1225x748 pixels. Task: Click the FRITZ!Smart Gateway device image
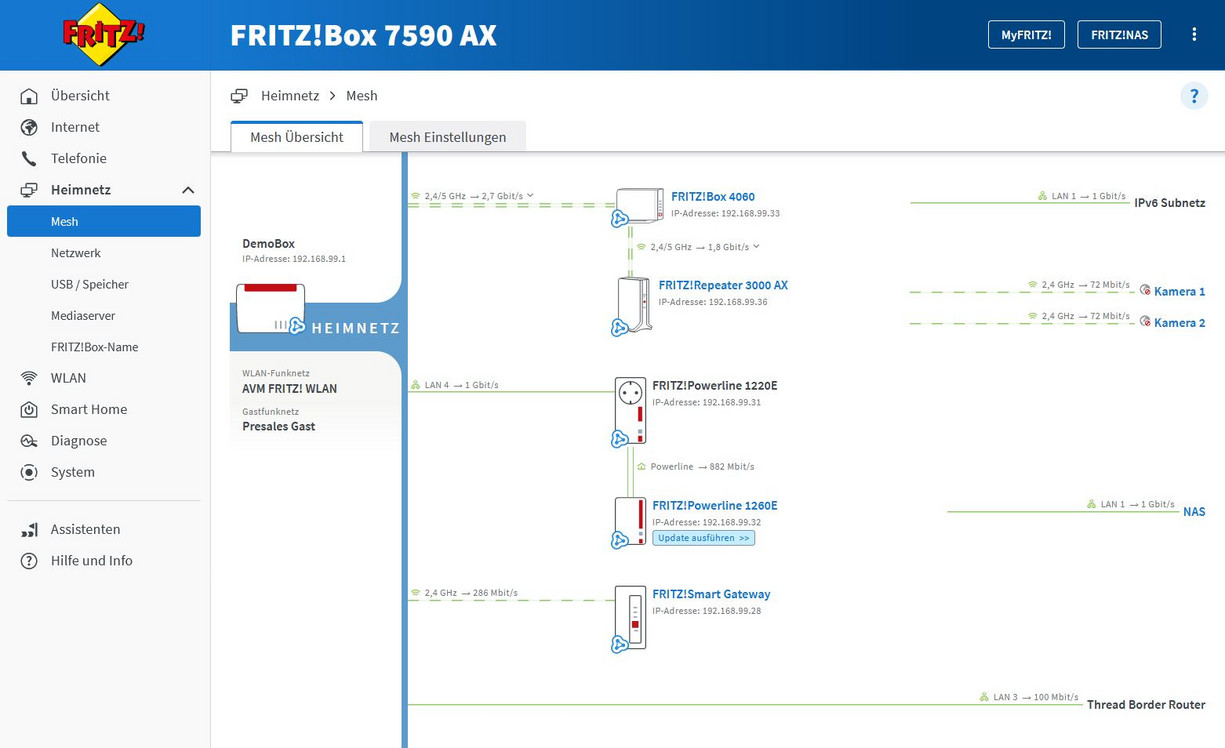[x=630, y=617]
